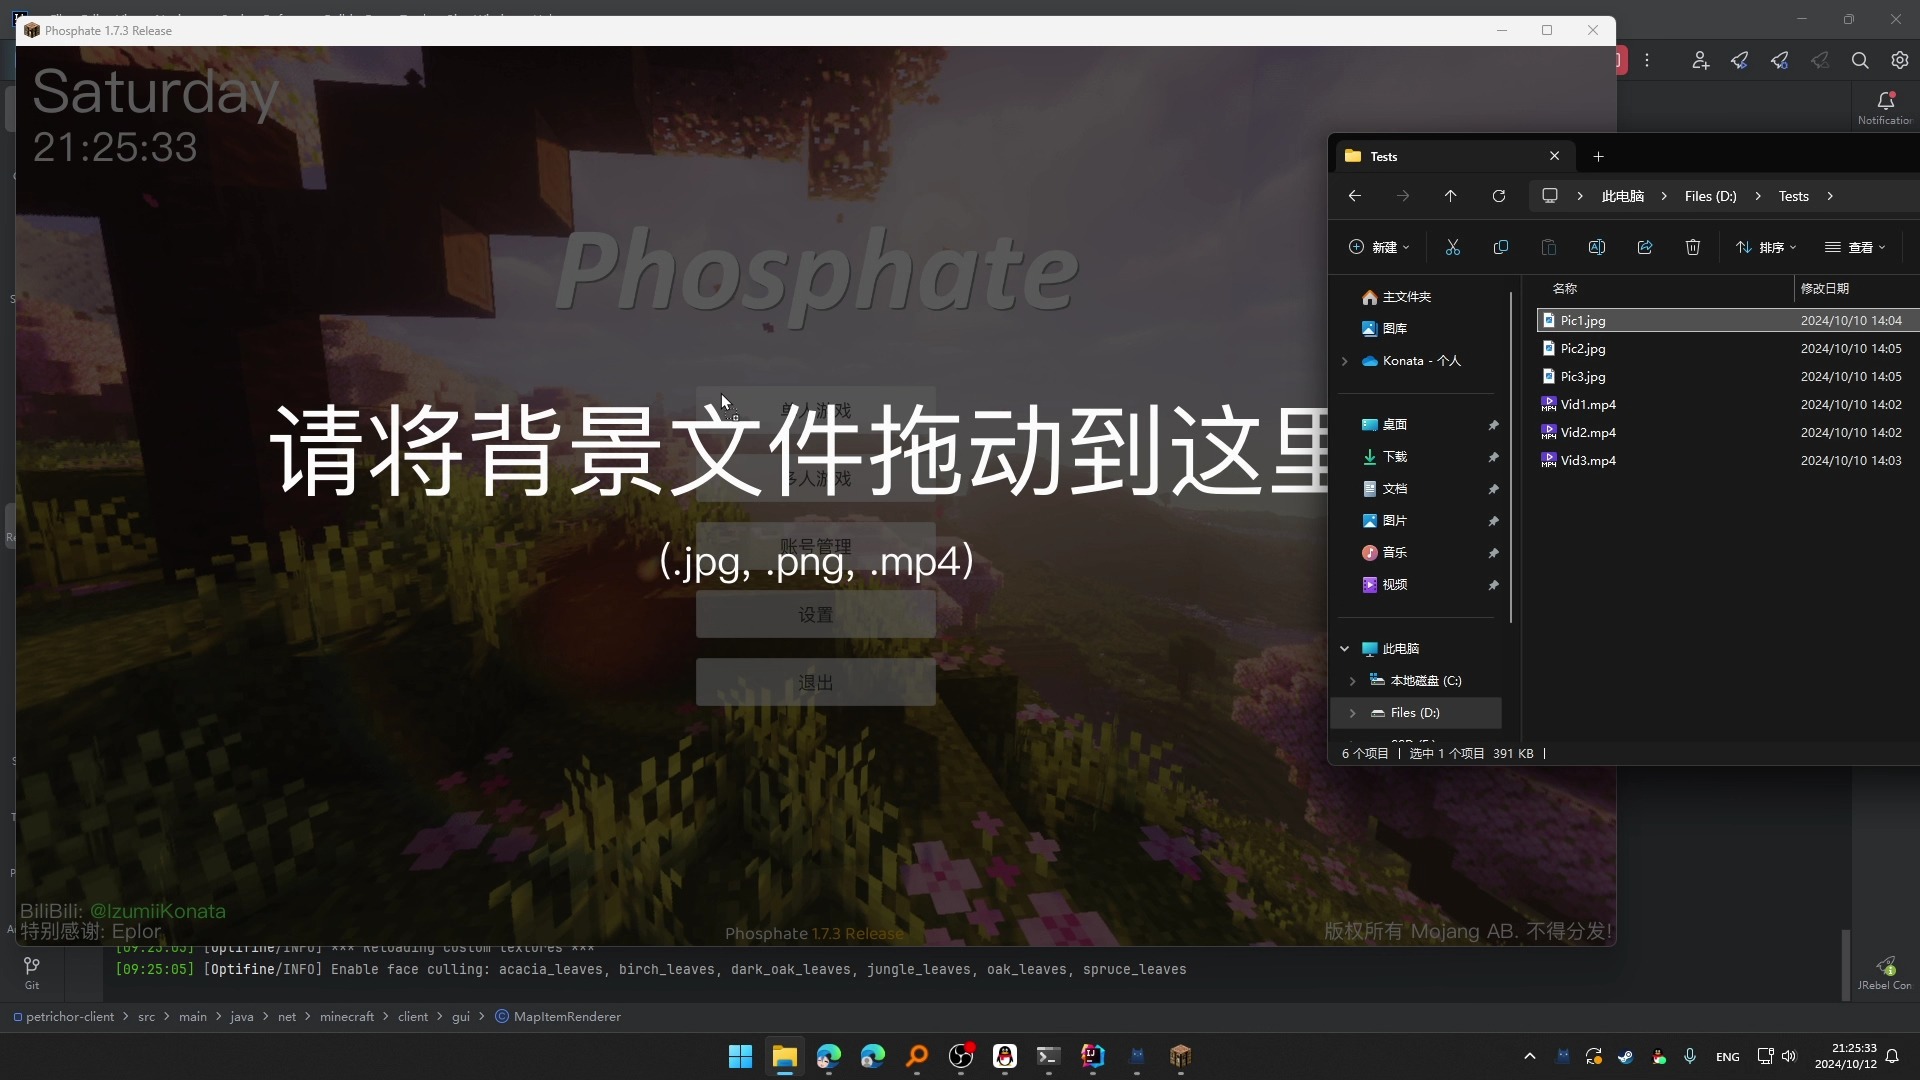This screenshot has width=1920, height=1080.
Task: Add a new Explorer tab with plus
Action: click(1598, 156)
